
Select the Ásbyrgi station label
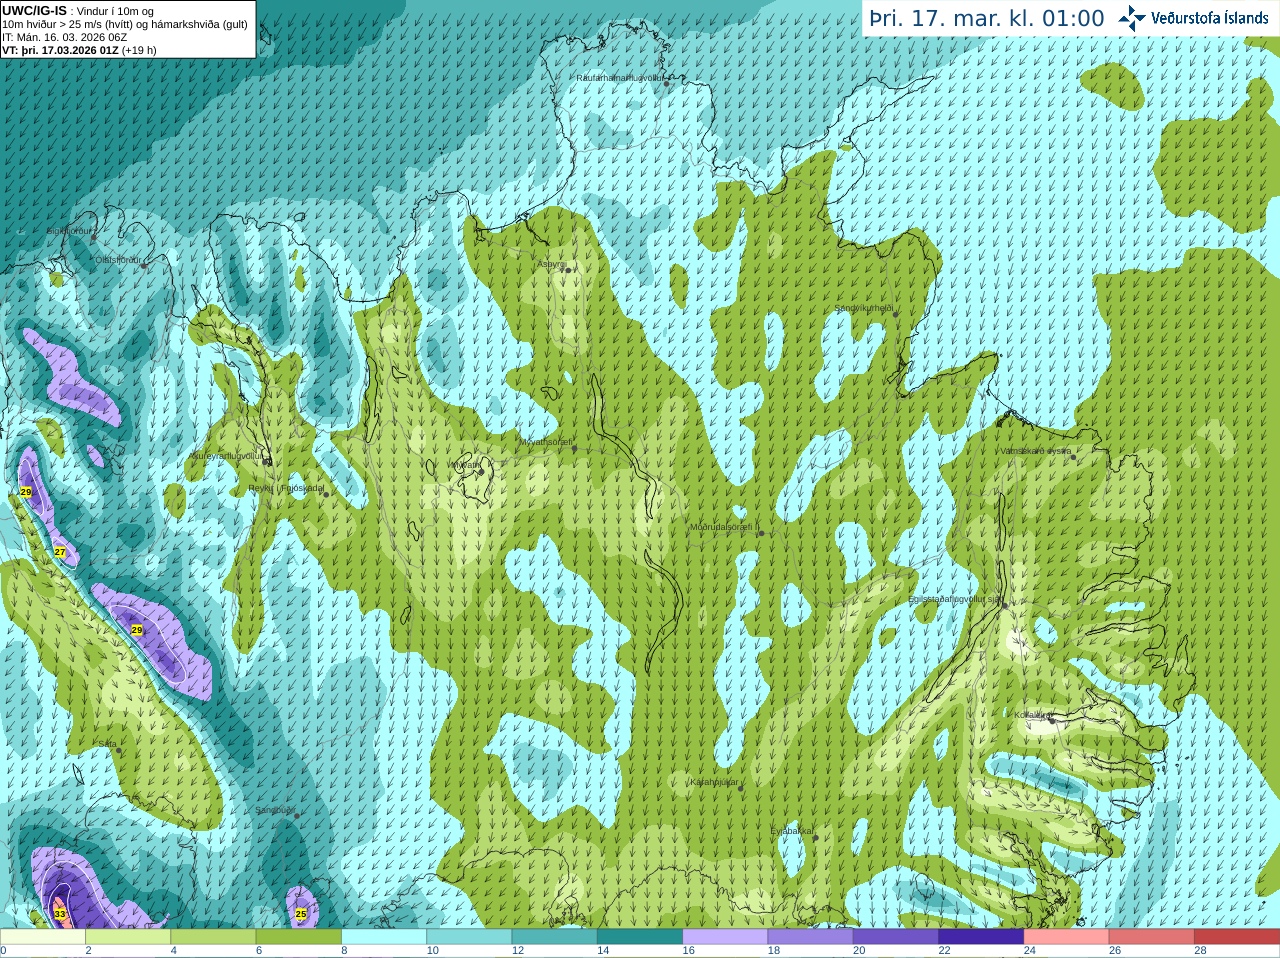click(551, 264)
